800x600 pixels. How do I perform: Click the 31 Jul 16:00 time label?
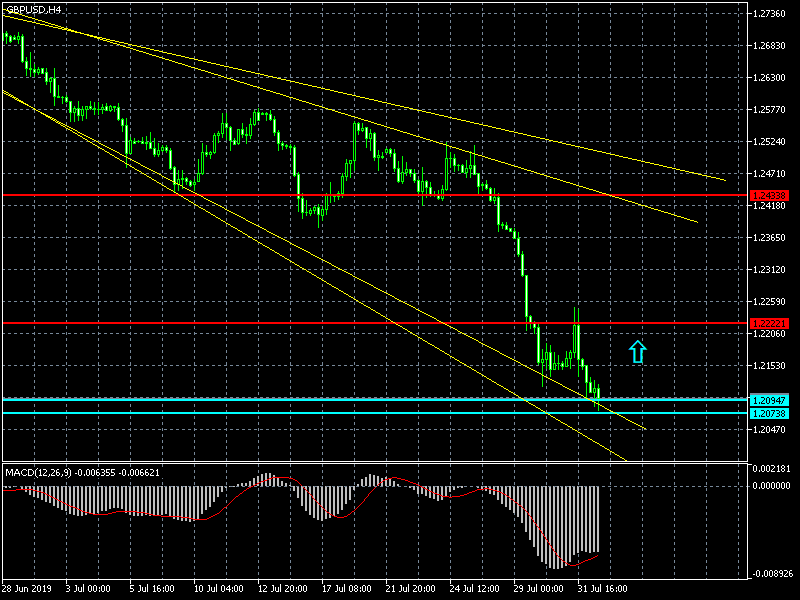(602, 589)
